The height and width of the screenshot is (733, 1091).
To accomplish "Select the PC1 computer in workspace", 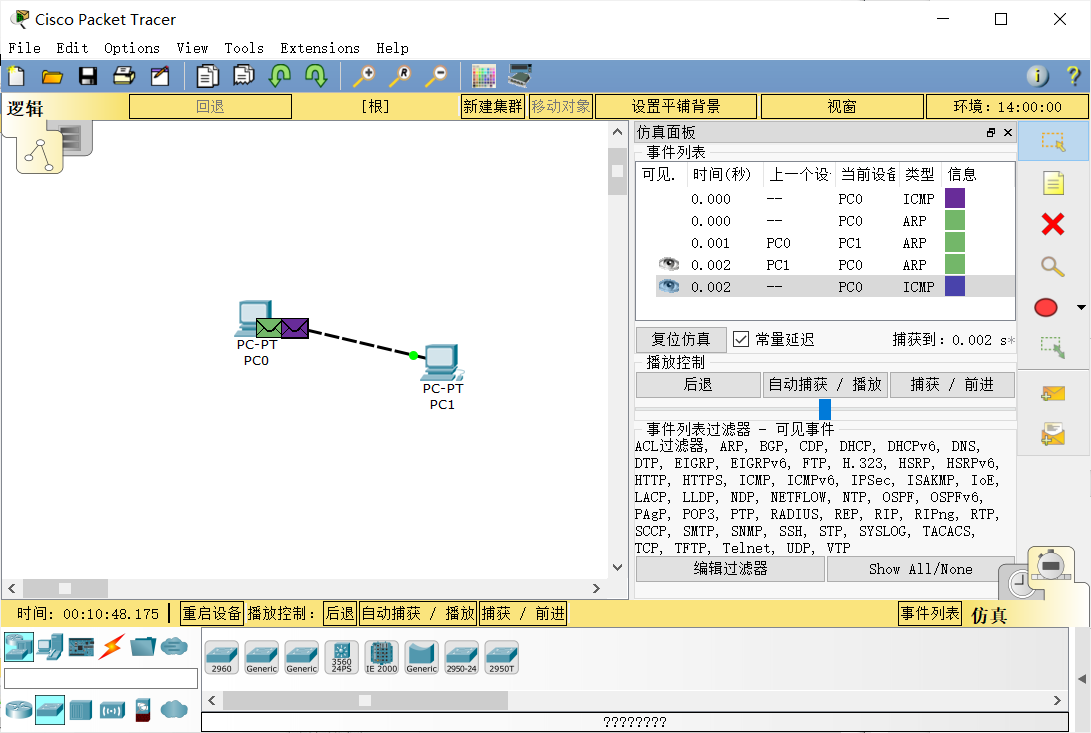I will tap(443, 363).
